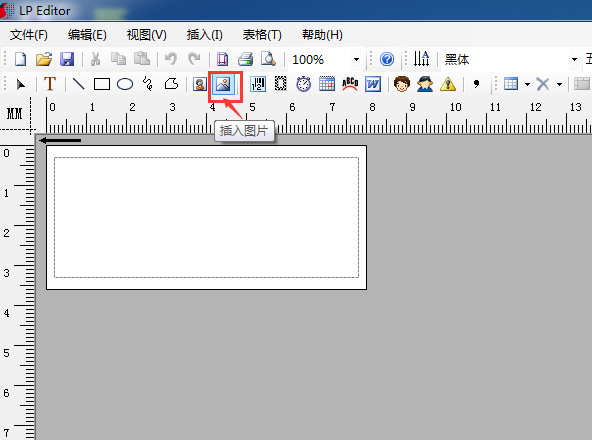Viewport: 592px width, 440px height.
Task: Click the Word document import icon
Action: tap(373, 84)
